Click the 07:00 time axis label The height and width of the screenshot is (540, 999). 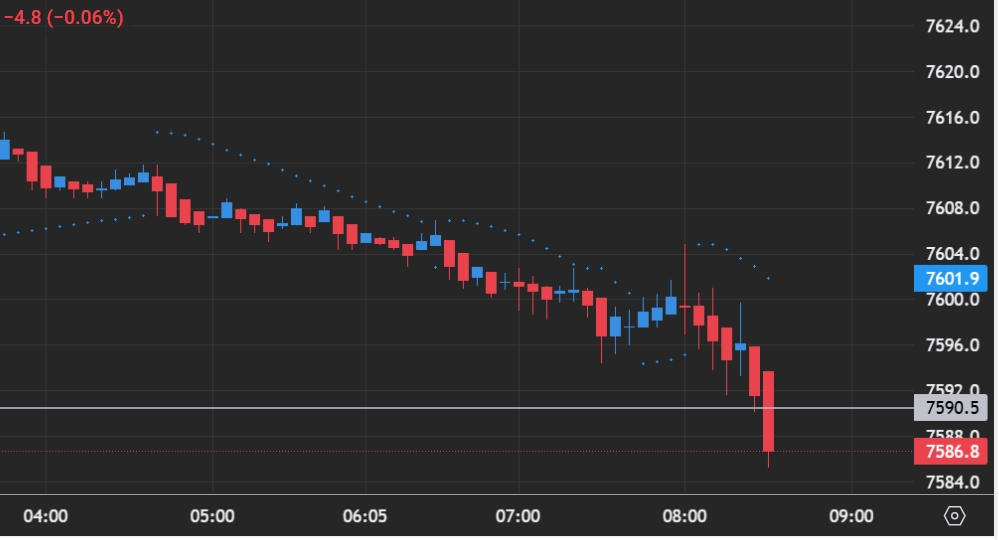(518, 516)
